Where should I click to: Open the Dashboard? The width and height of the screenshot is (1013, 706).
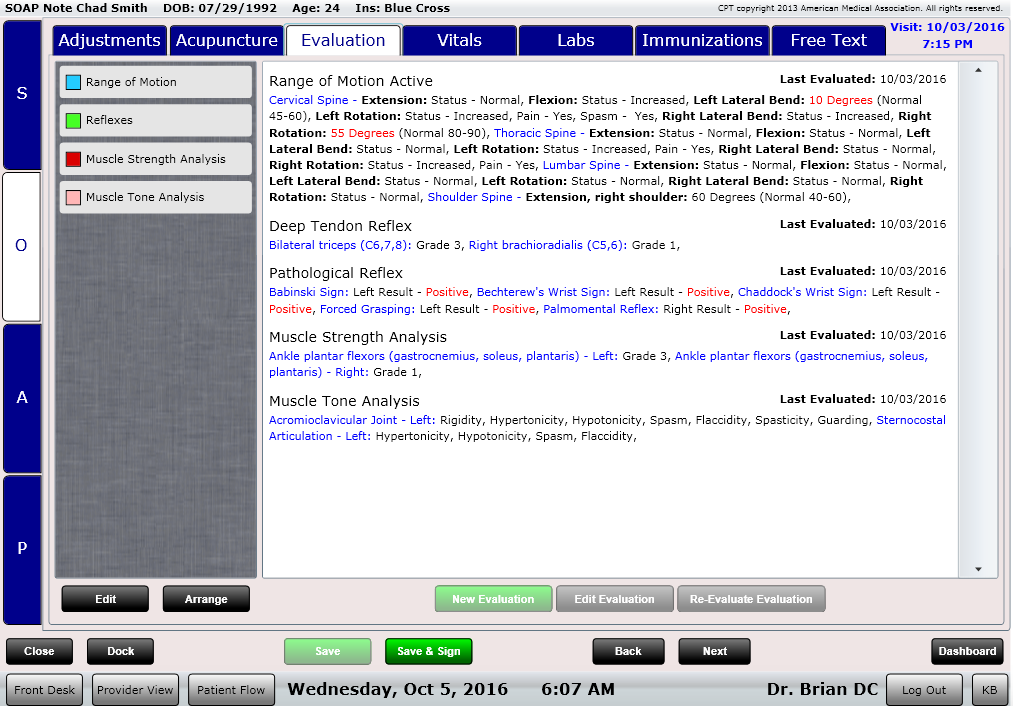966,651
